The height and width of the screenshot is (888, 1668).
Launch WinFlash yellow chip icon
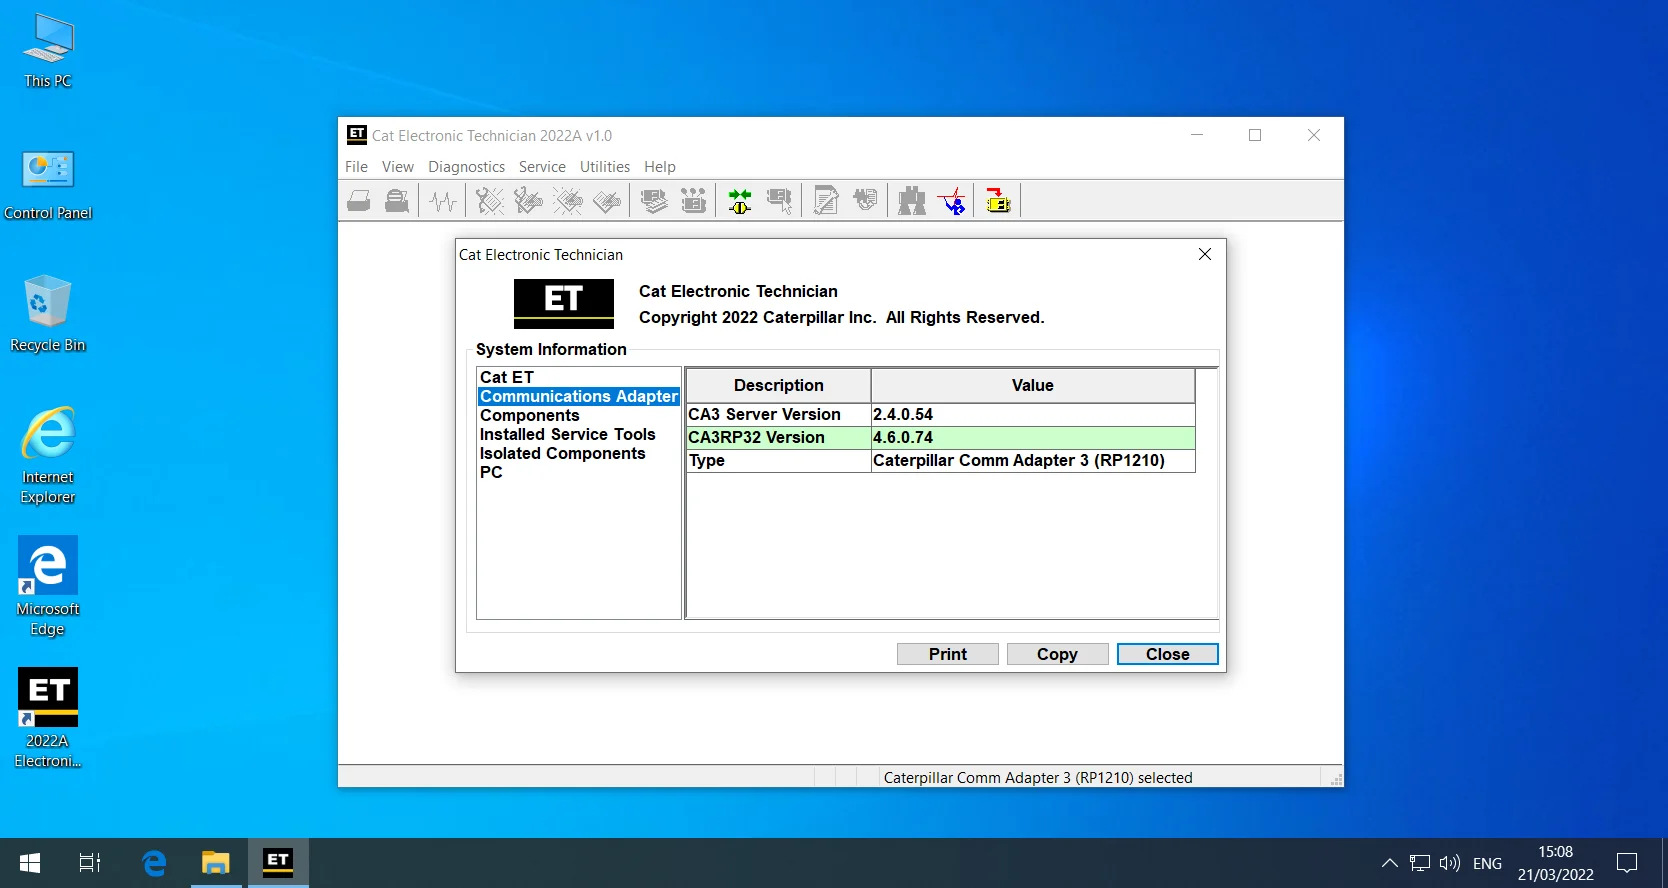998,201
